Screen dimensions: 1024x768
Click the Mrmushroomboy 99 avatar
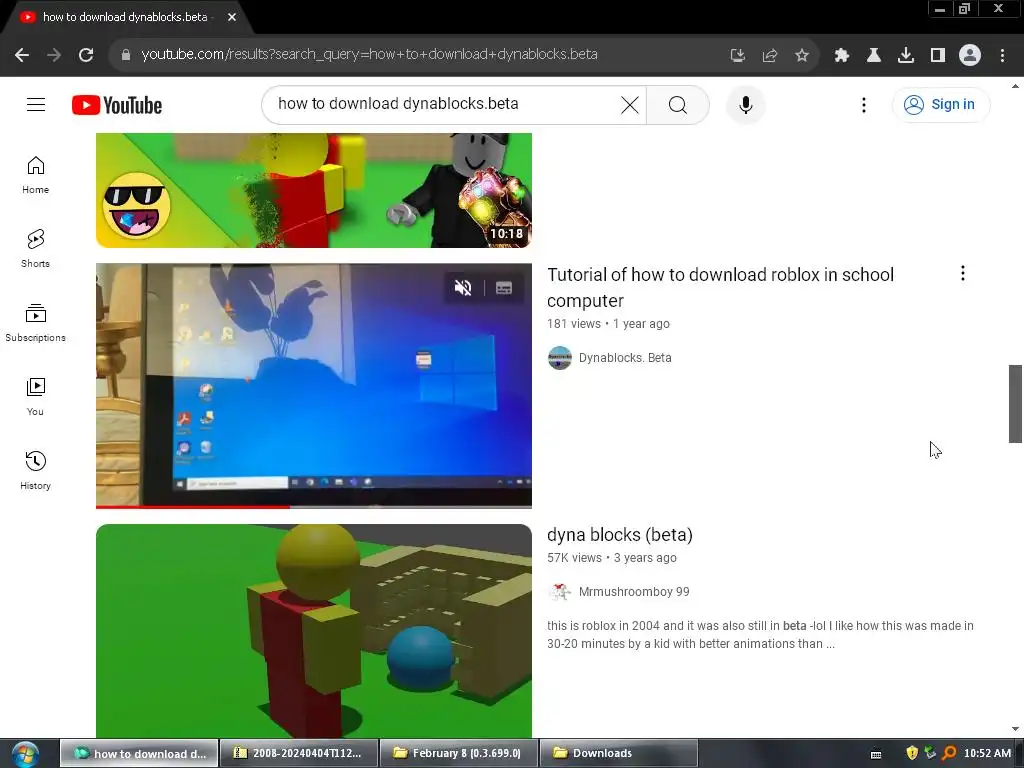560,592
